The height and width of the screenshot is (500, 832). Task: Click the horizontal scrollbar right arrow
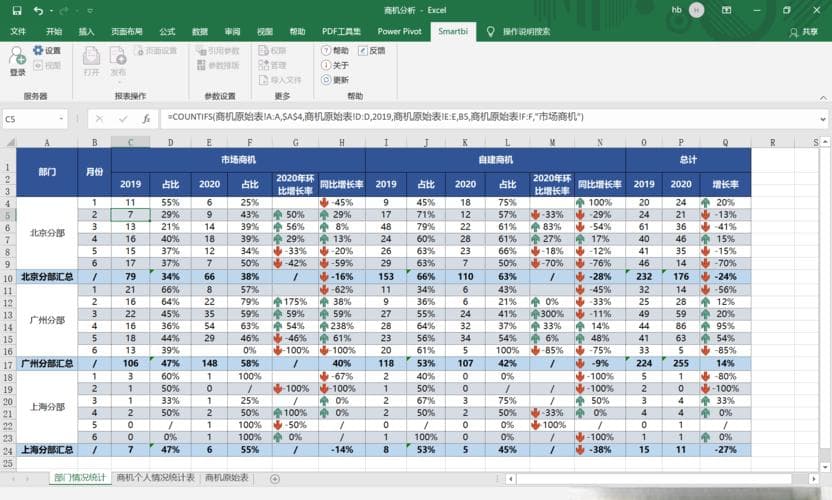tap(814, 479)
